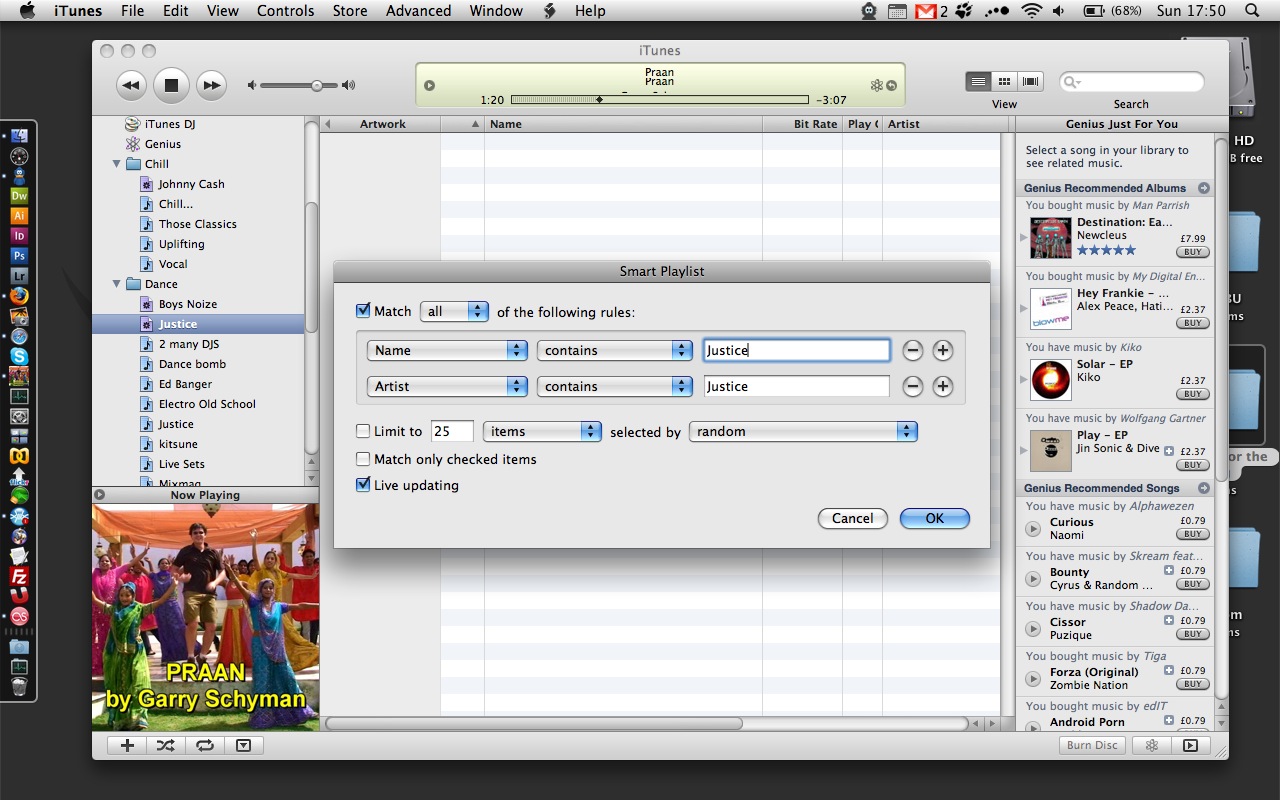Adjust the volume slider knob
Image resolution: width=1280 pixels, height=800 pixels.
click(x=316, y=86)
